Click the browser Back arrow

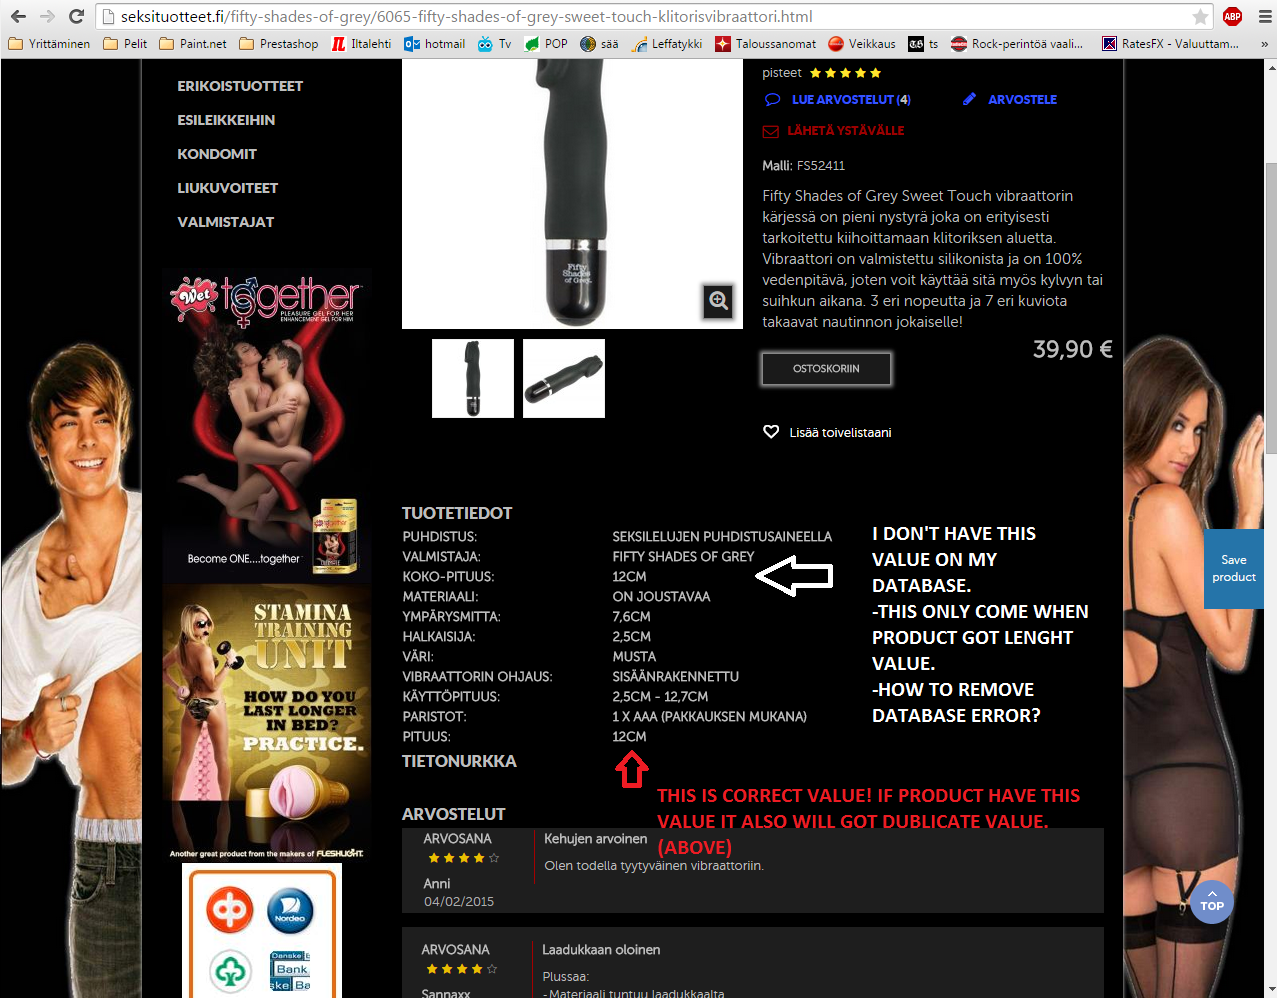tap(18, 16)
